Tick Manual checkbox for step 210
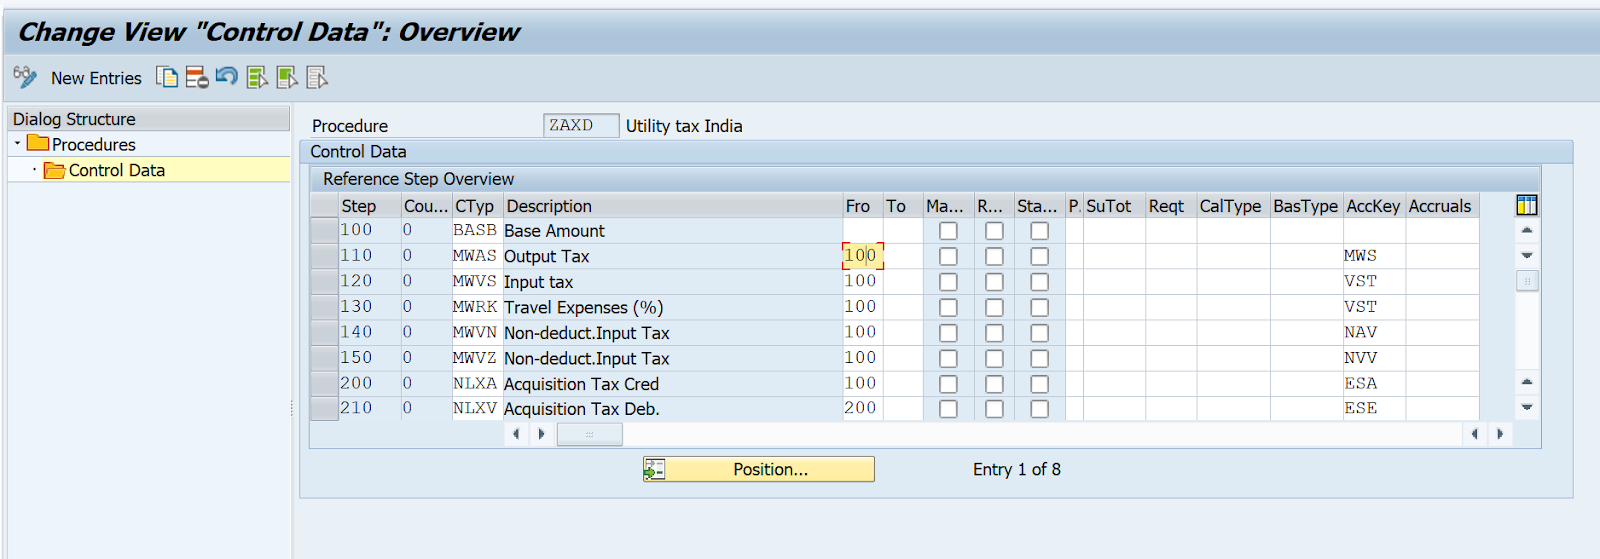The image size is (1600, 559). pos(948,409)
